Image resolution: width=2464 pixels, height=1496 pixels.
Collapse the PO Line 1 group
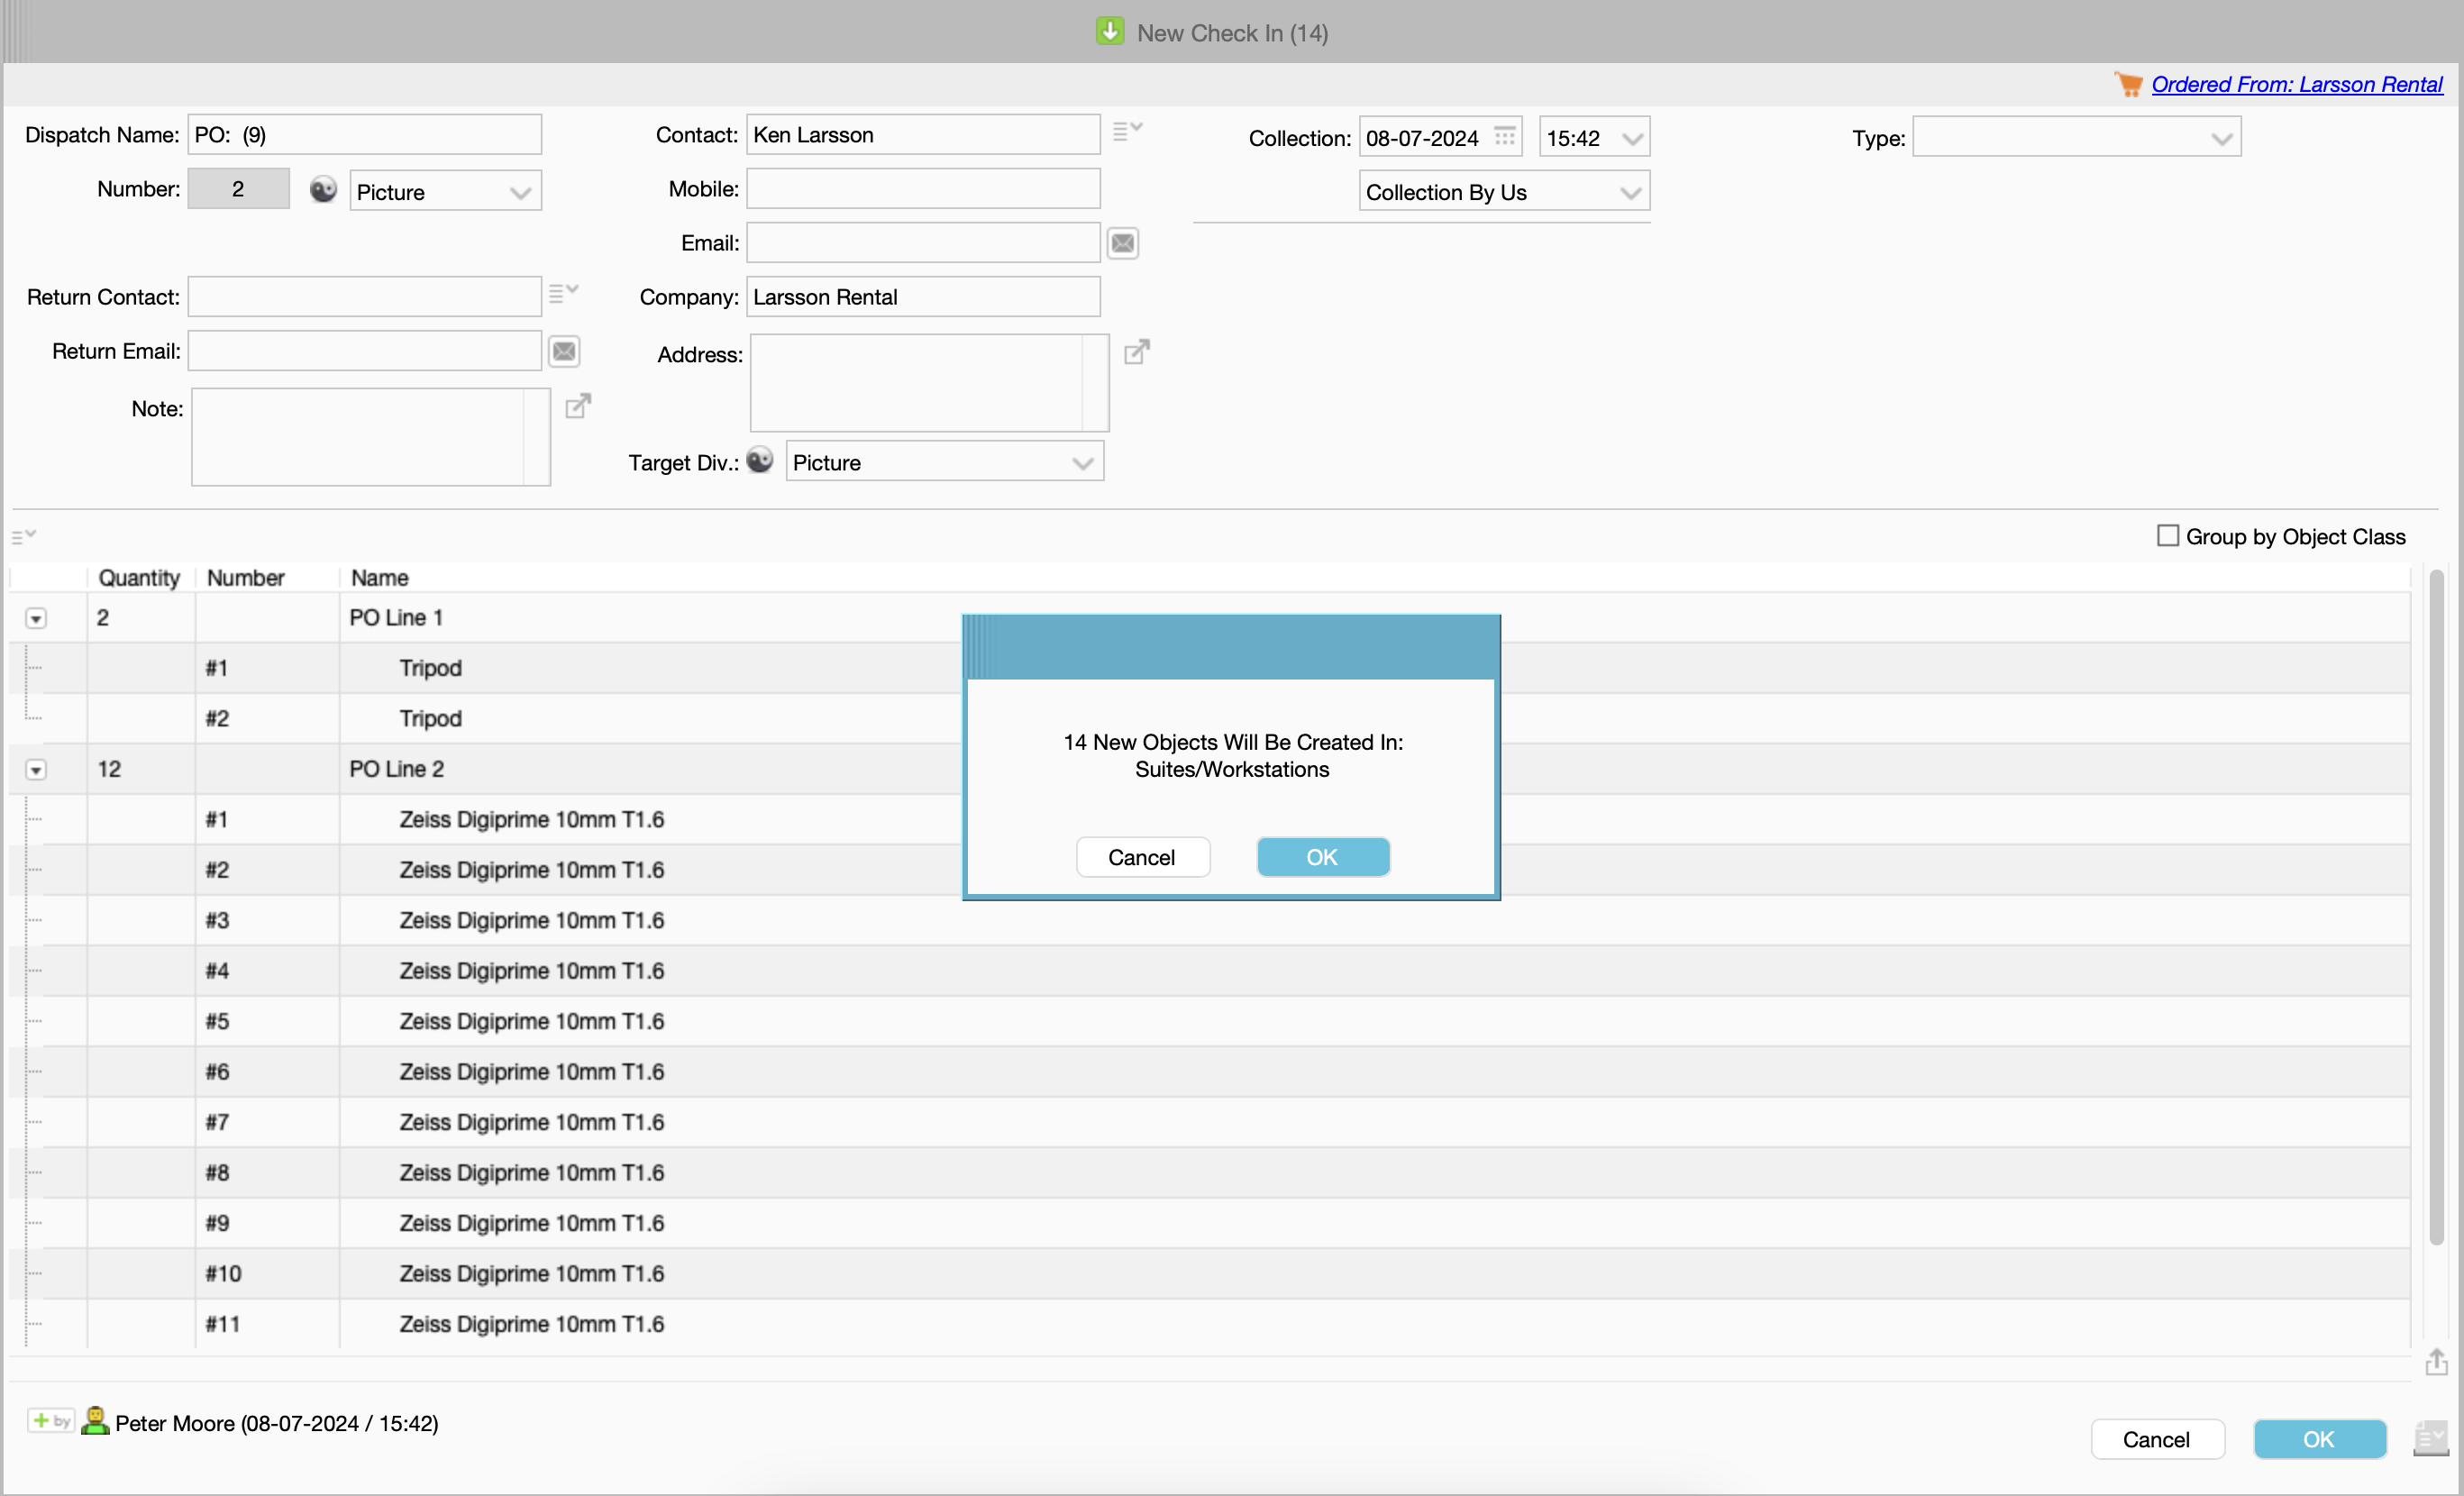(x=36, y=619)
